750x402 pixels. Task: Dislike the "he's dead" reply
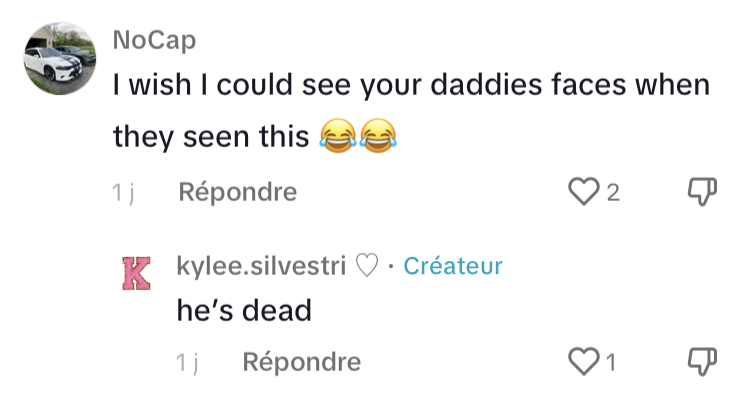702,361
